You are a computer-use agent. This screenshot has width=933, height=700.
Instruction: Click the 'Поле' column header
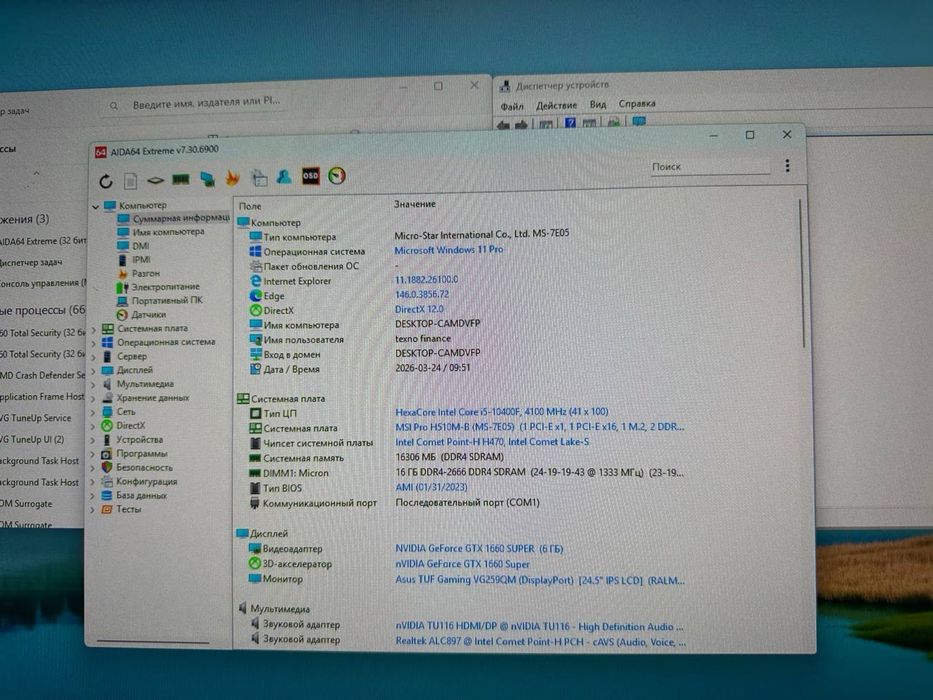250,206
